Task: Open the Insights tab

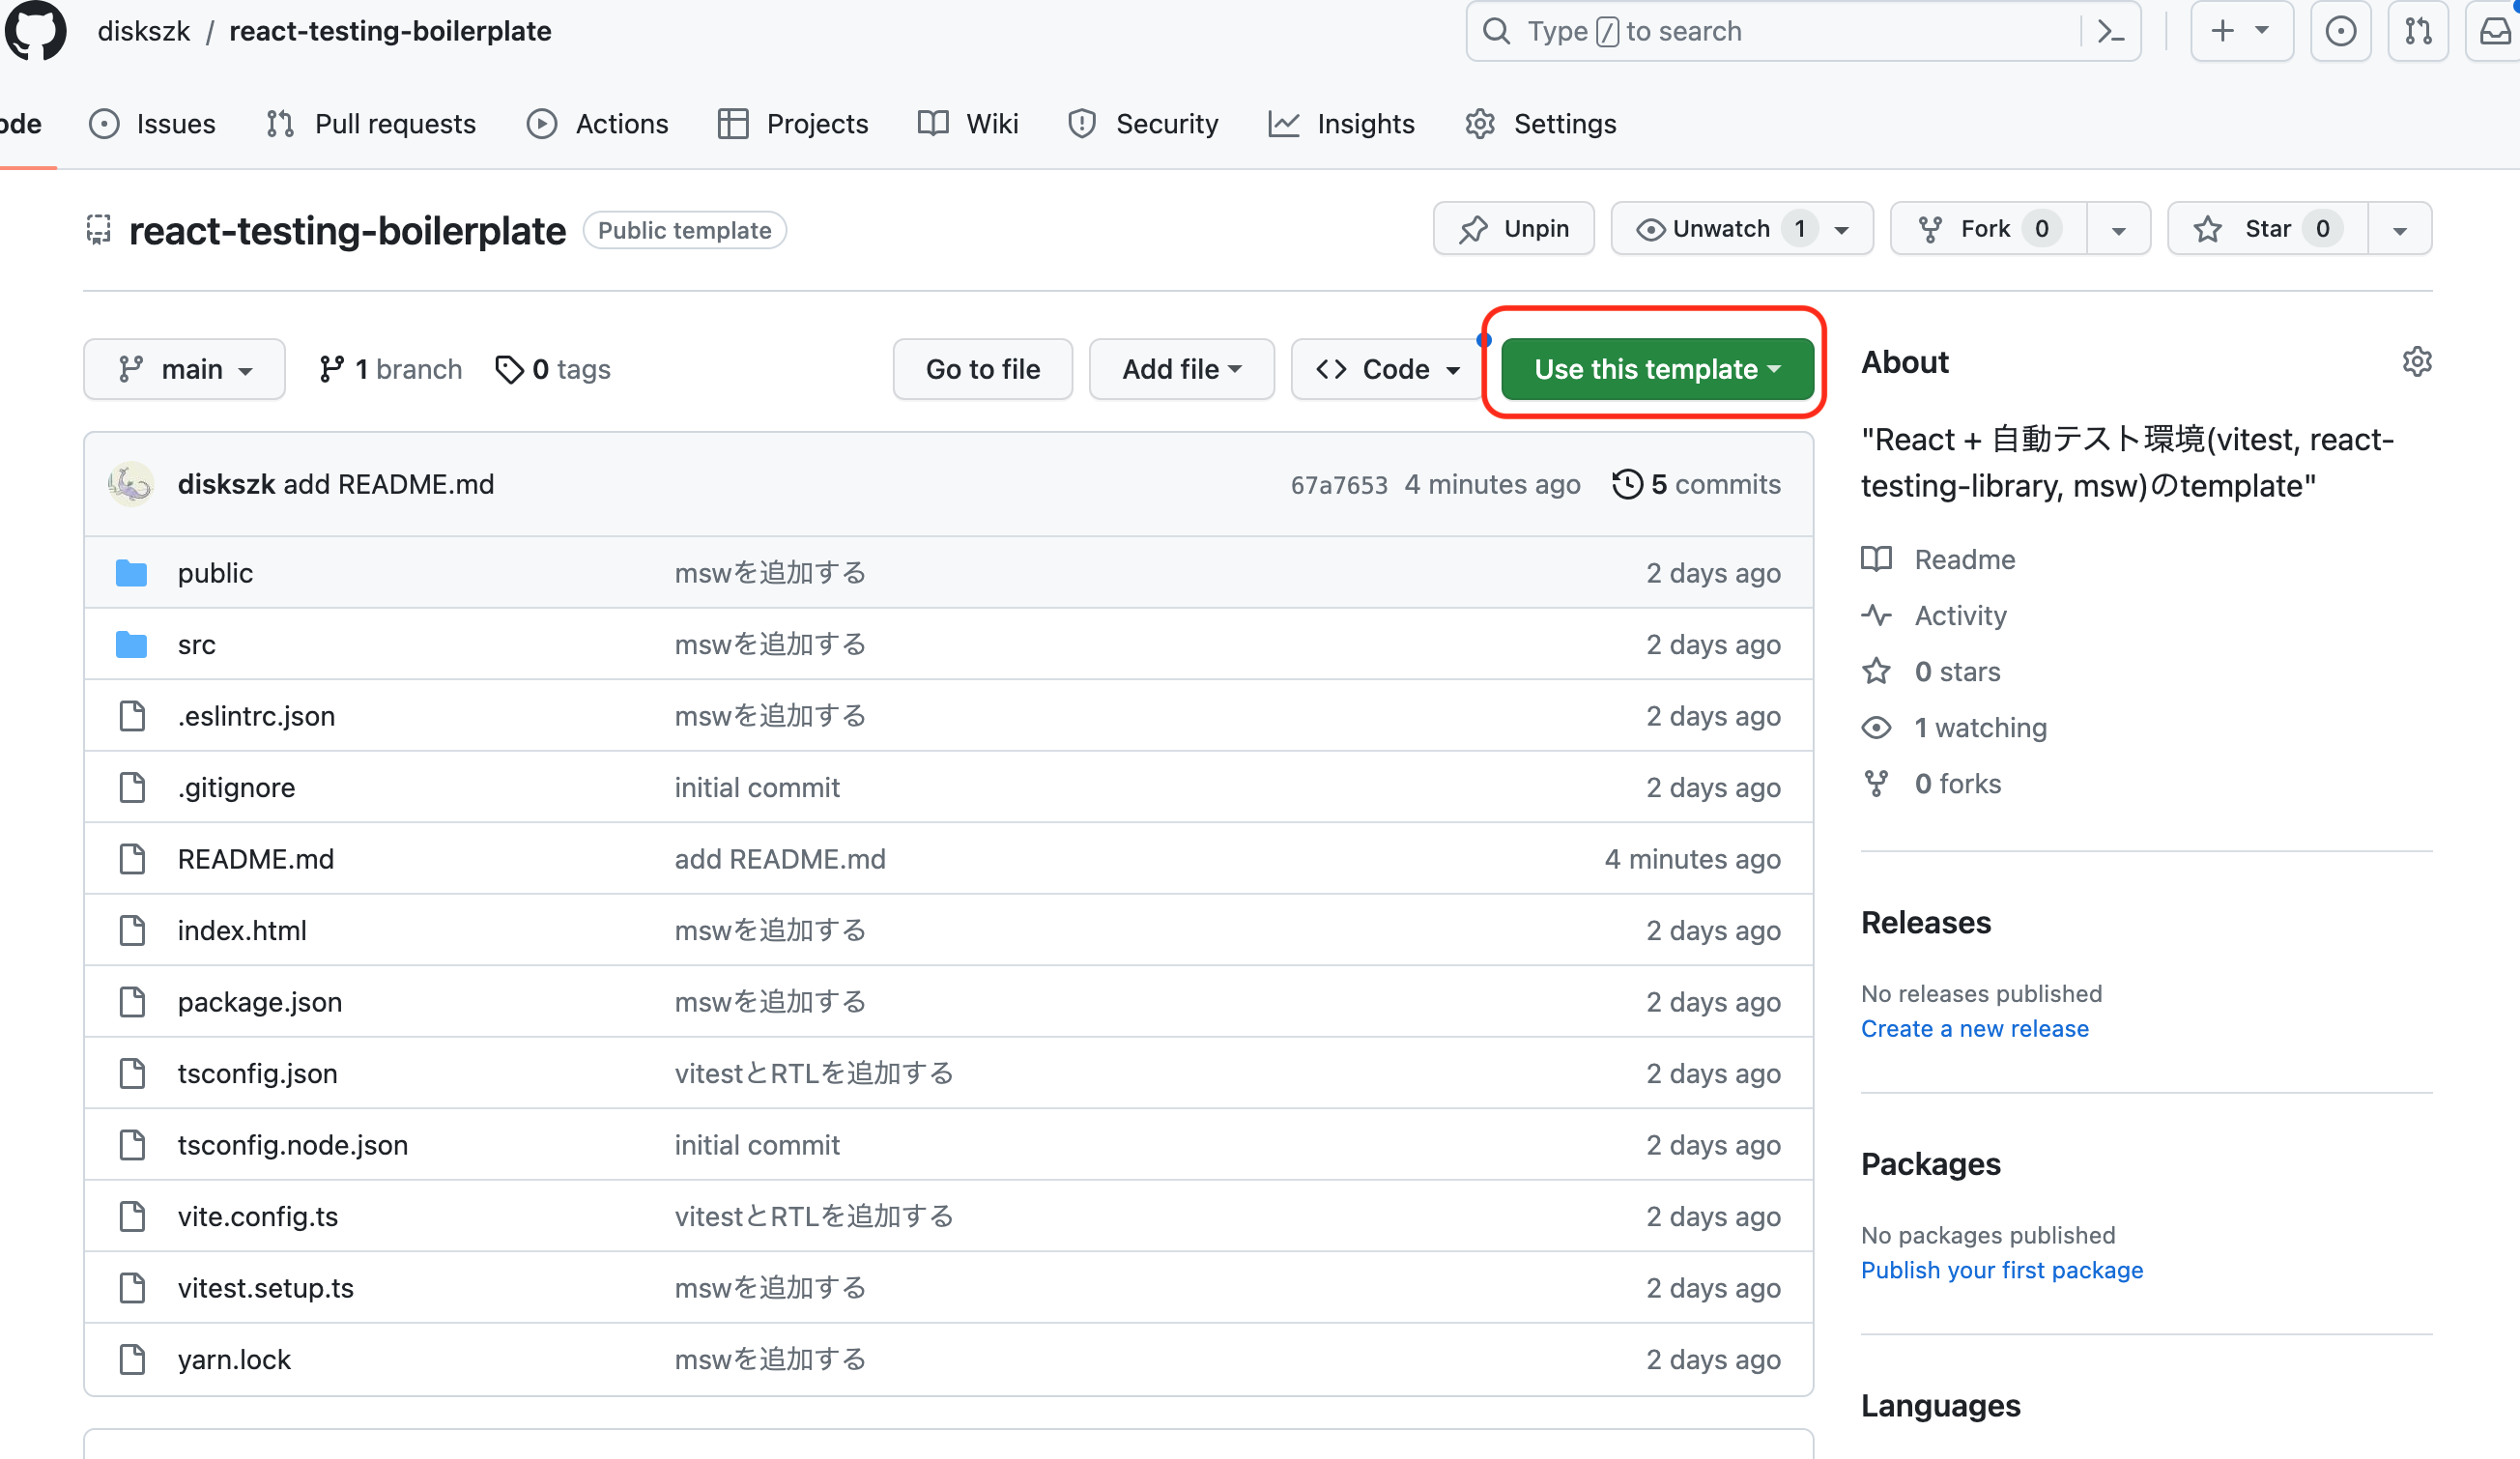Action: 1342,124
